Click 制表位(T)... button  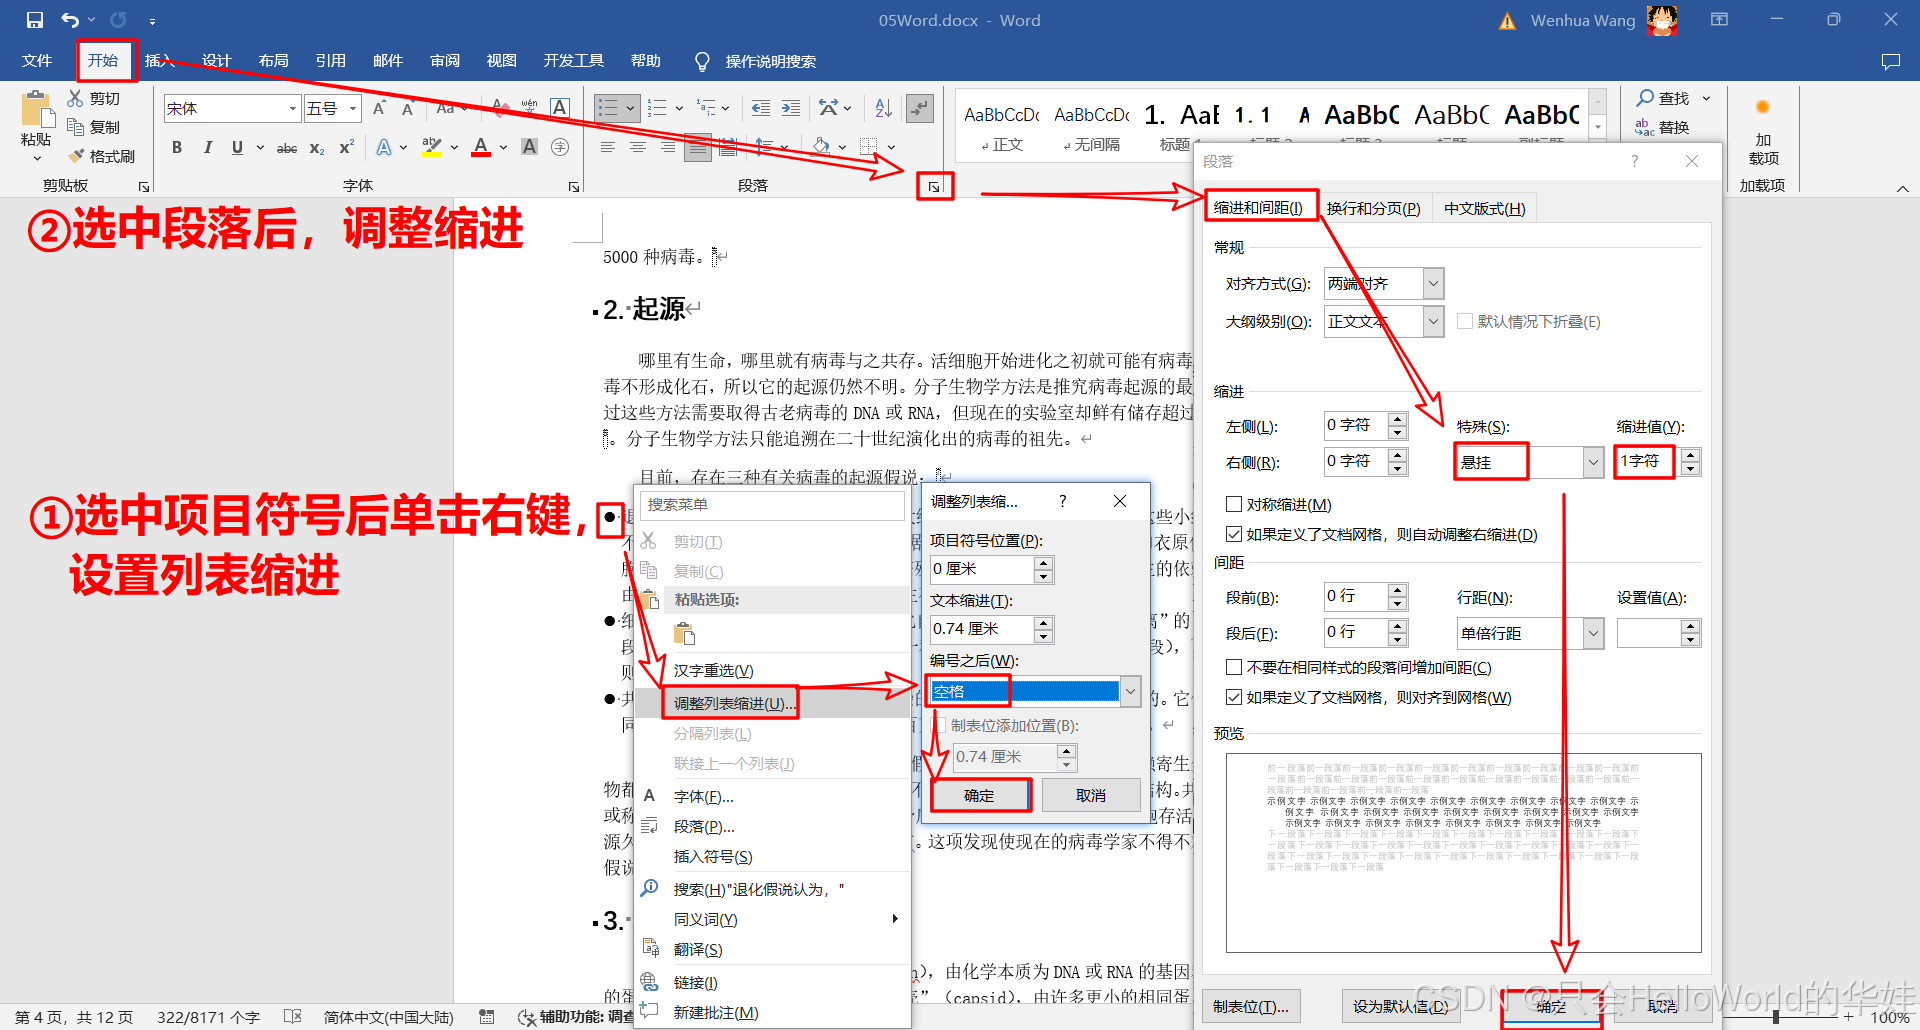point(1251,1006)
